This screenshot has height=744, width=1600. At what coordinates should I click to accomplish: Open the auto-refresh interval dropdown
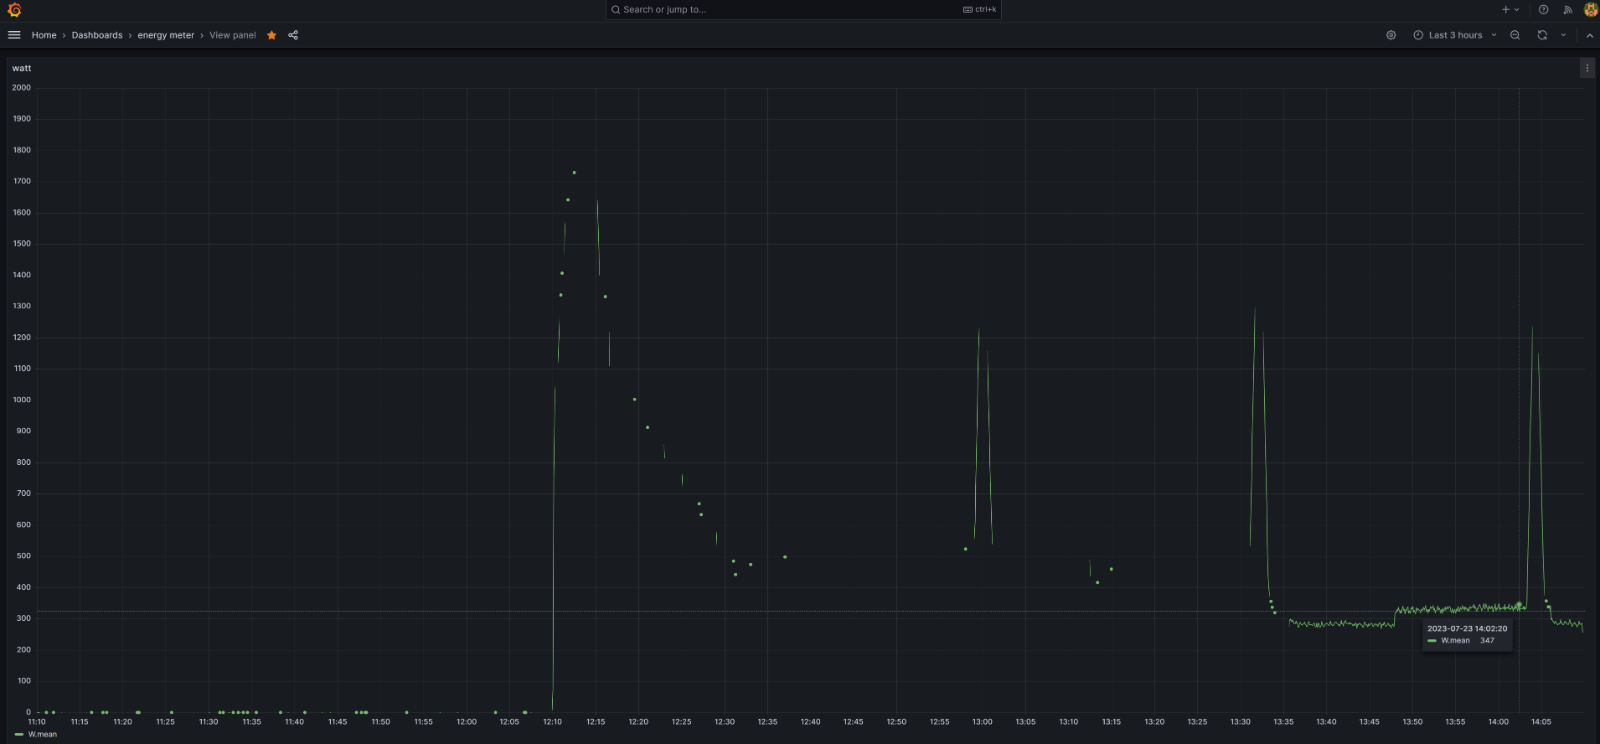(x=1564, y=35)
